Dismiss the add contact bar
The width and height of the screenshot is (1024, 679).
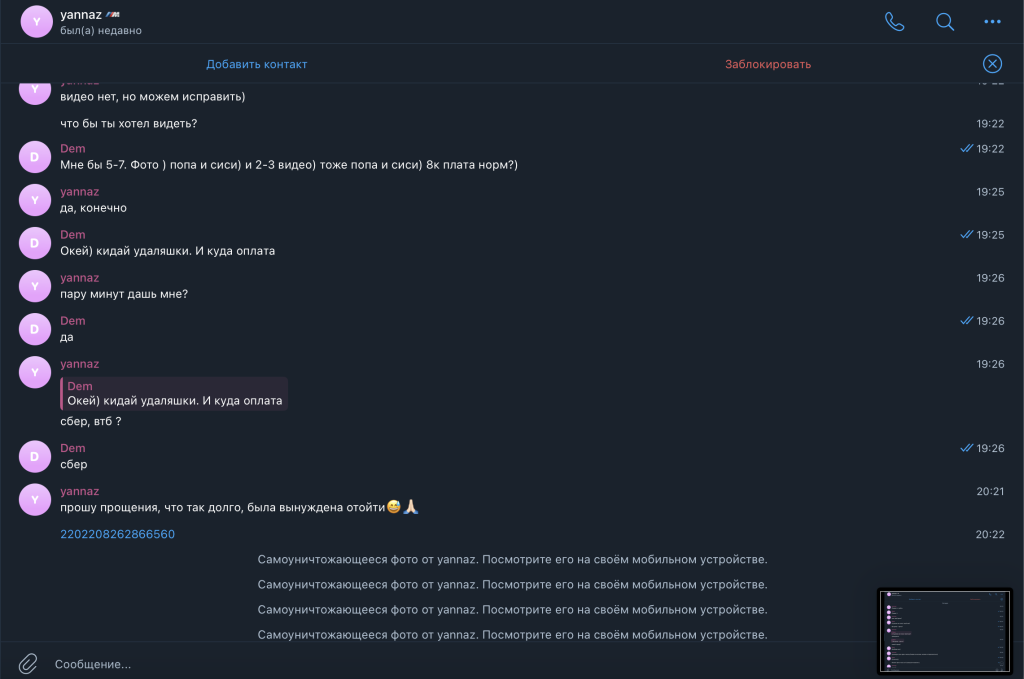(992, 64)
